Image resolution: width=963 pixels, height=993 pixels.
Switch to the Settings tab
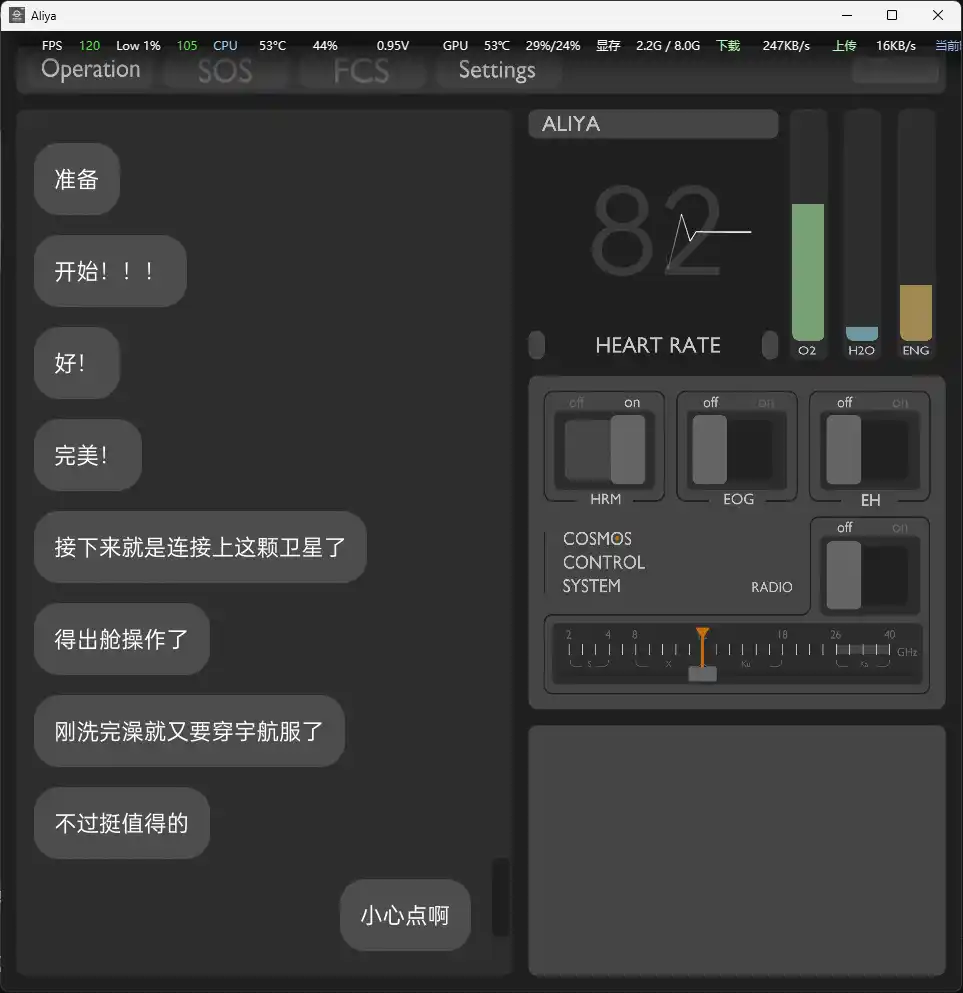point(496,70)
